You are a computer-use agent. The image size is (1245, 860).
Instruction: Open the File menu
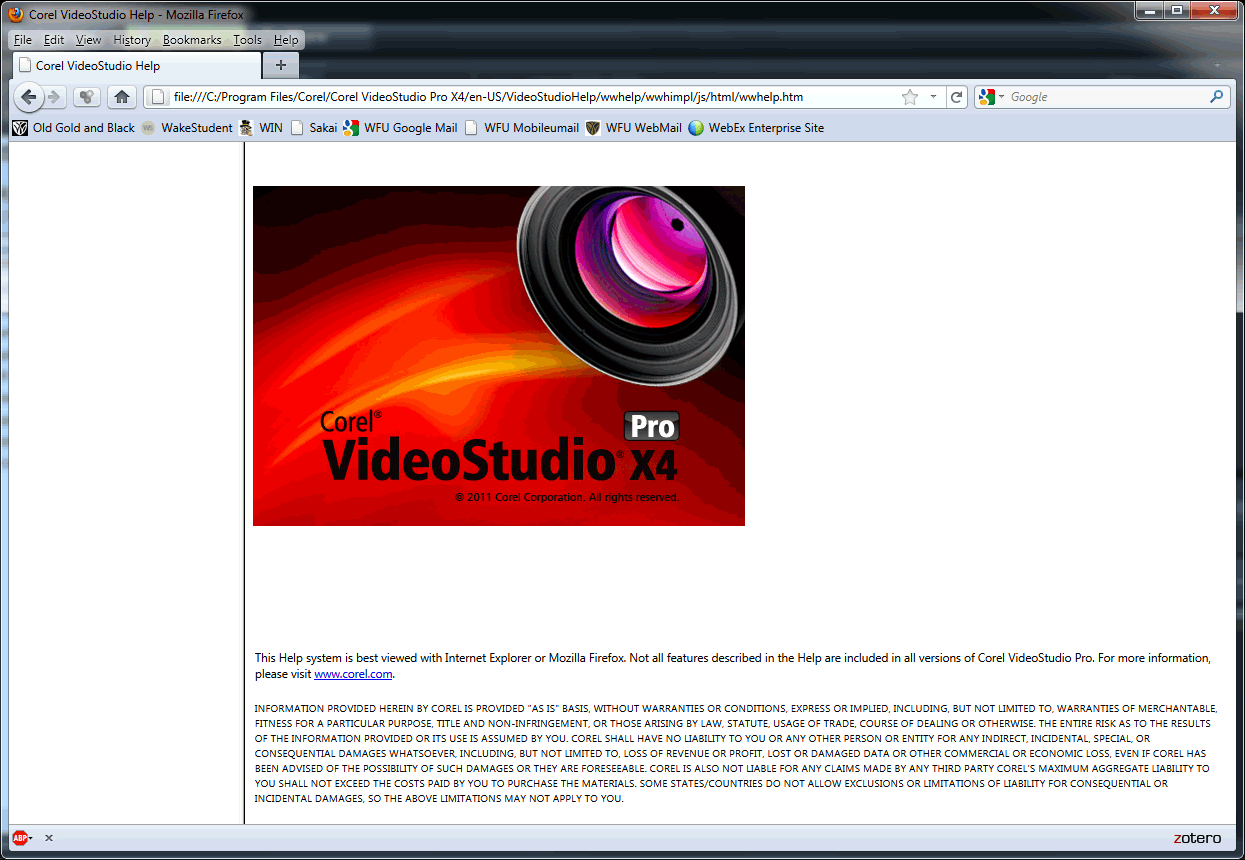23,40
